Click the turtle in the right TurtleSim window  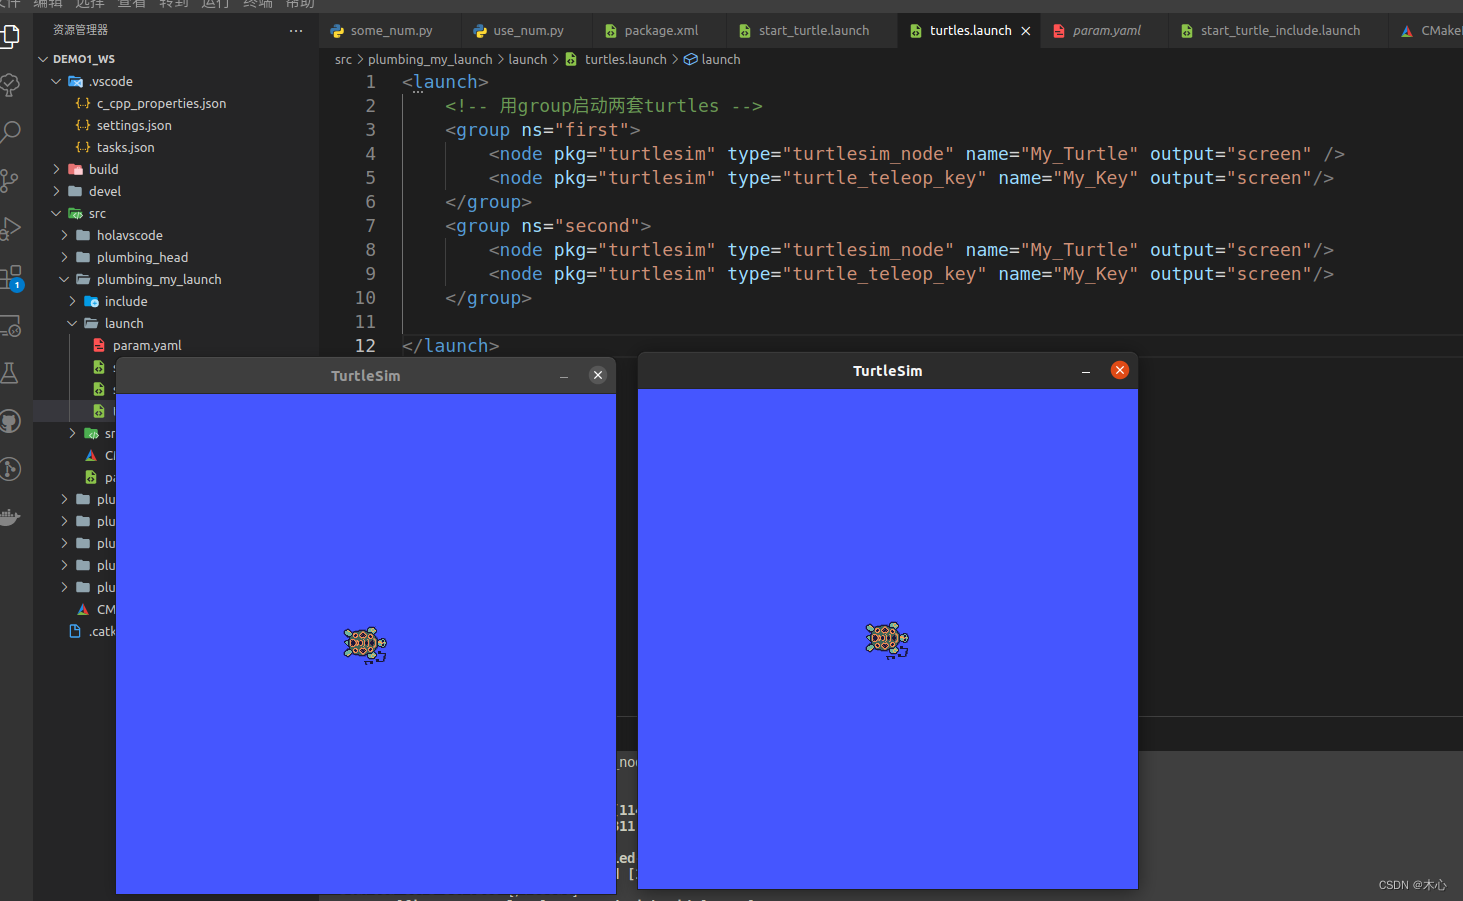(x=886, y=640)
